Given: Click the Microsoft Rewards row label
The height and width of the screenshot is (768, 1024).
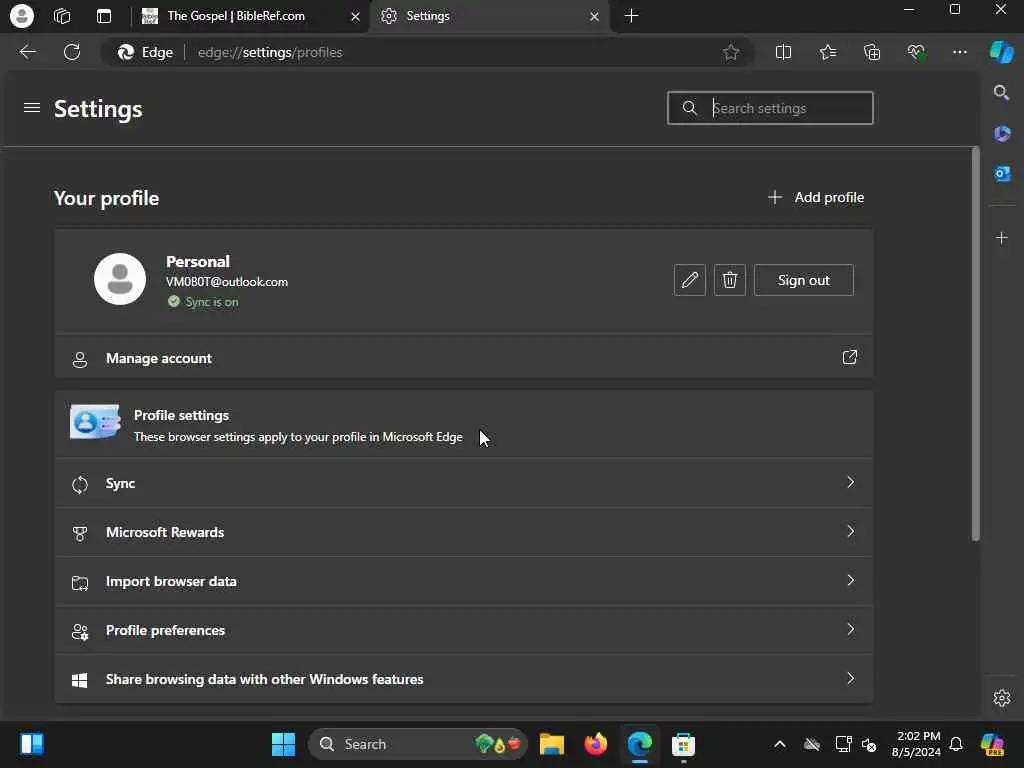Looking at the screenshot, I should [x=165, y=532].
